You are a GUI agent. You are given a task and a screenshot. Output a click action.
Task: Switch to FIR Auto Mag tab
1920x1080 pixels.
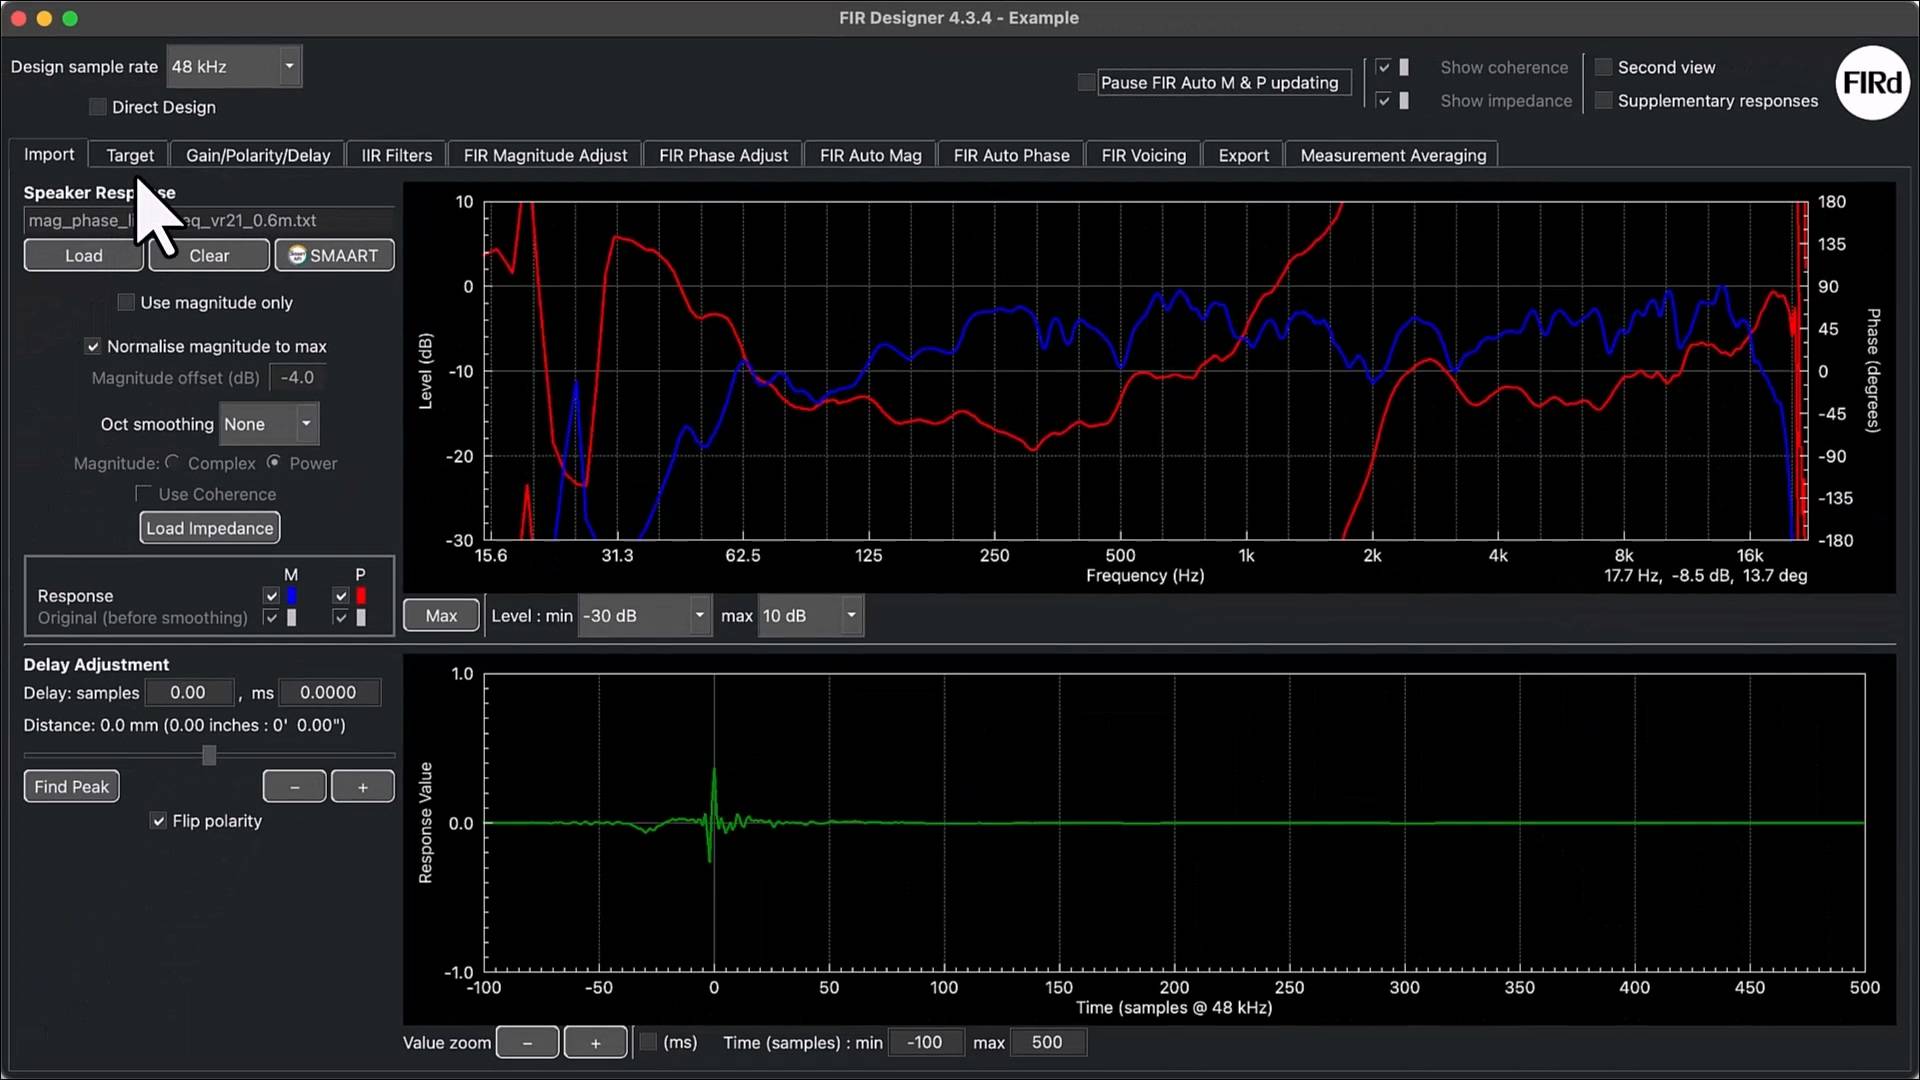pos(870,155)
